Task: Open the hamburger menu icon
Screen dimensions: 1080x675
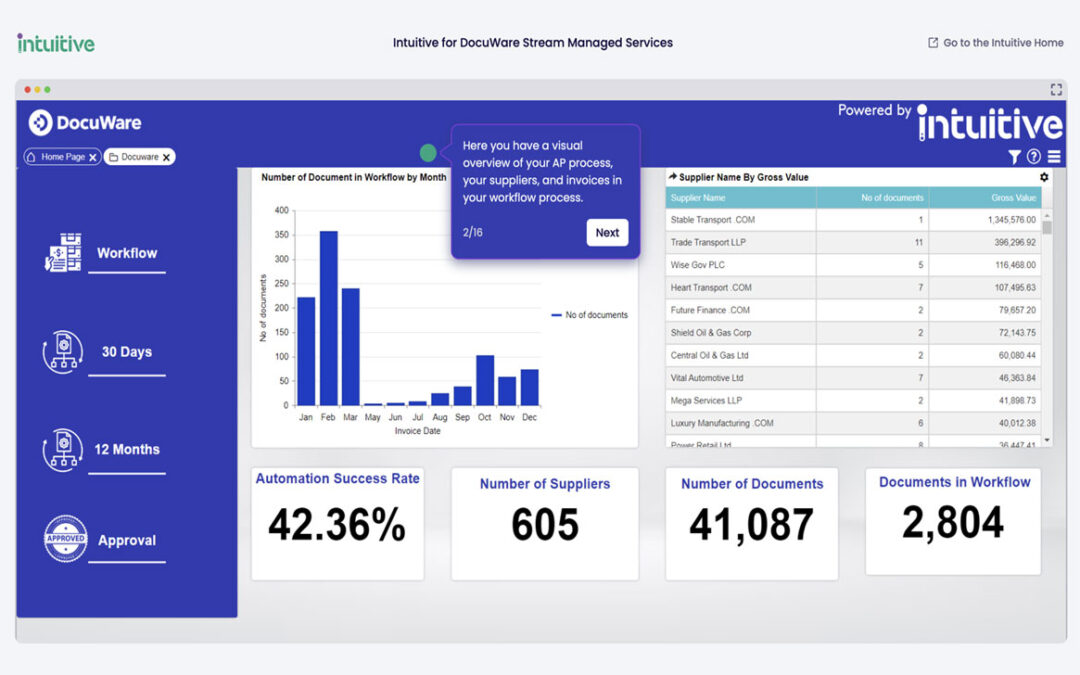Action: coord(1054,157)
